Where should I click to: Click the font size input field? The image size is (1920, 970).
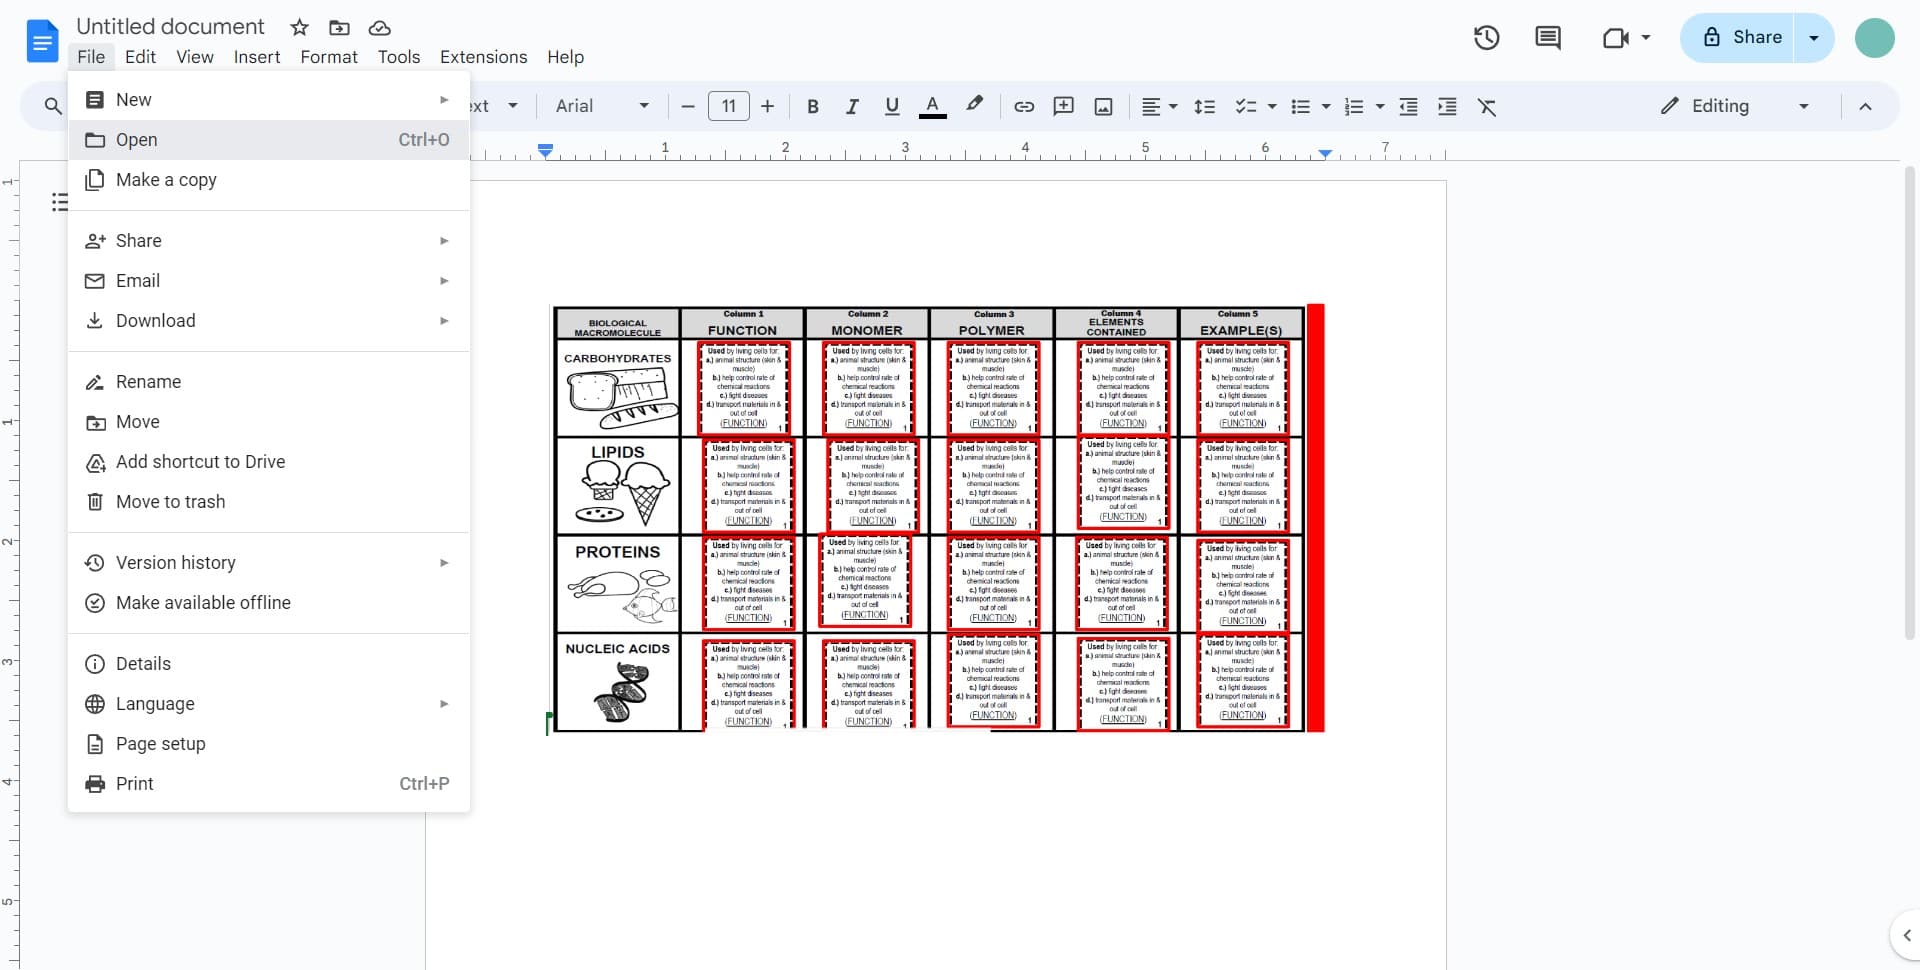coord(728,106)
